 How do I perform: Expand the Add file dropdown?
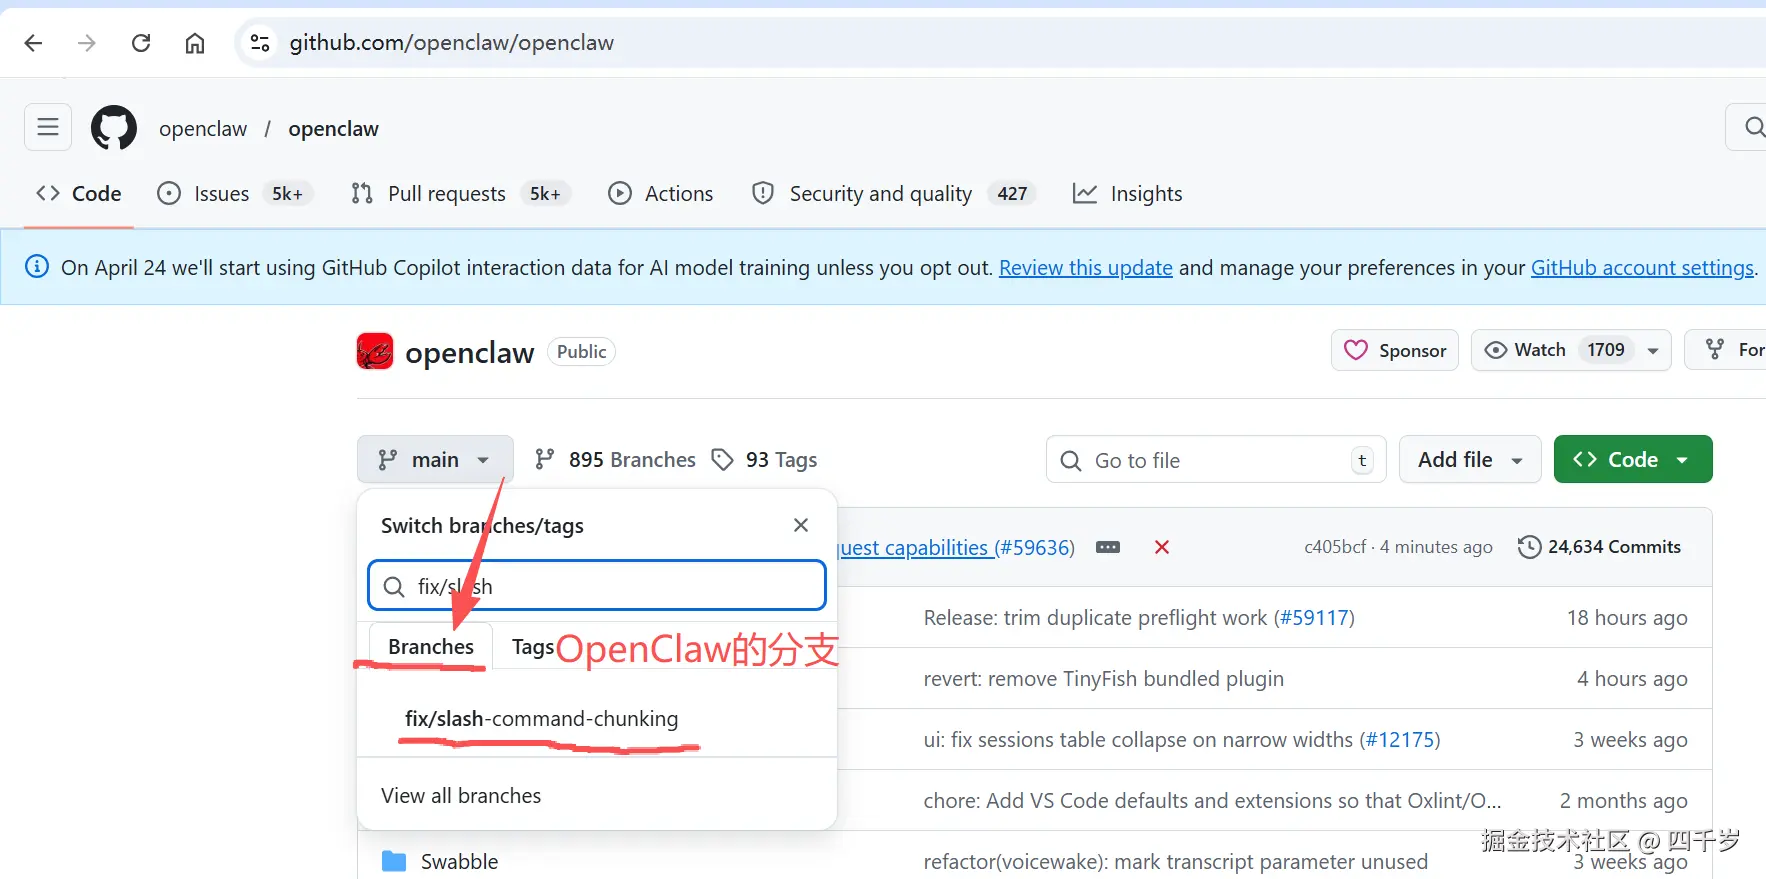click(1470, 459)
